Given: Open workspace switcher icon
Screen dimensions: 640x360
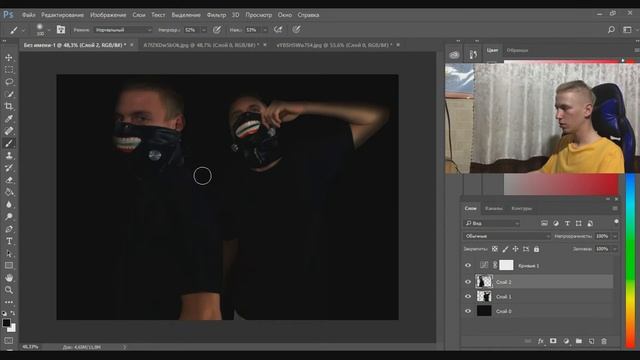Looking at the screenshot, I should (627, 29).
